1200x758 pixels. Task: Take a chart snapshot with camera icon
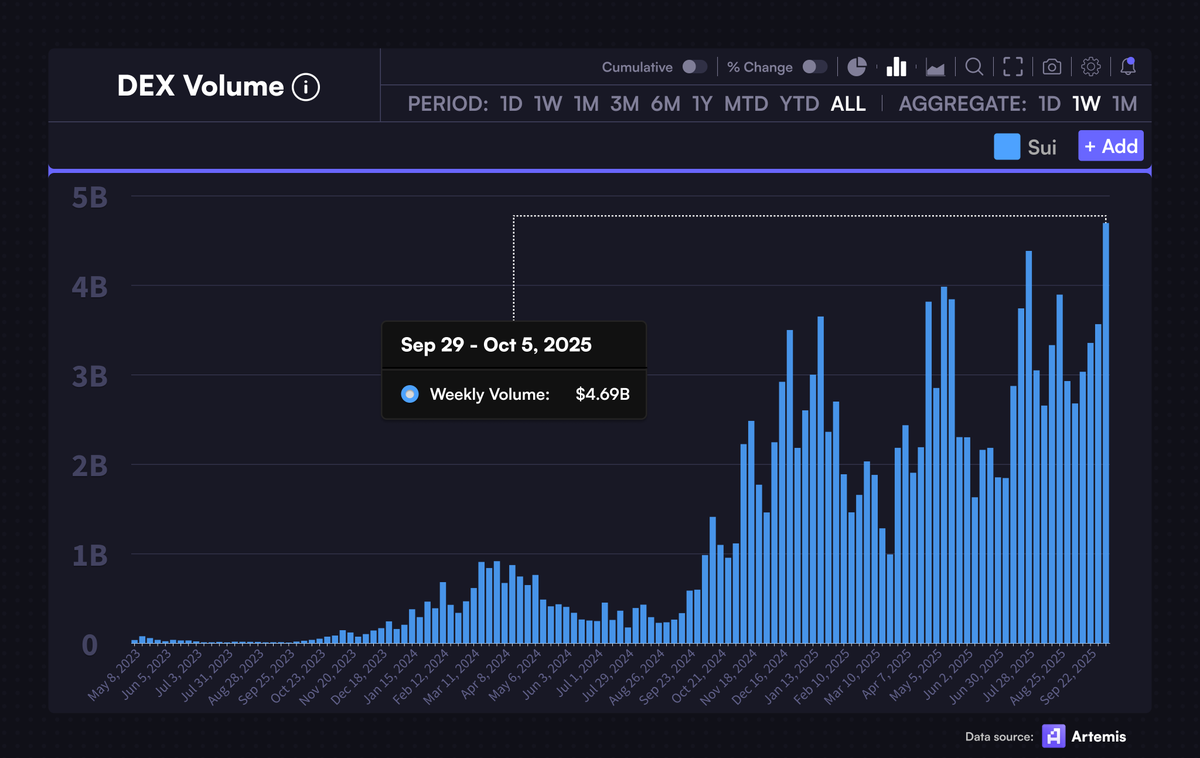click(1052, 67)
